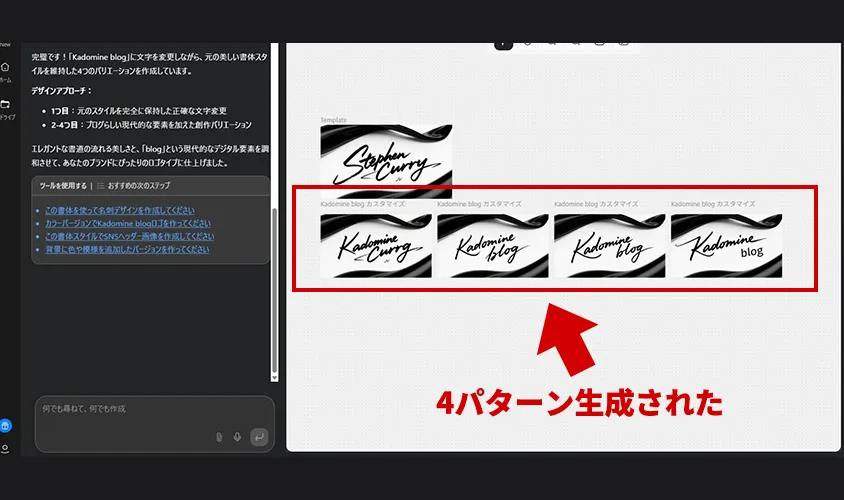Click the microphone voice input icon
This screenshot has width=844, height=500.
pos(237,437)
